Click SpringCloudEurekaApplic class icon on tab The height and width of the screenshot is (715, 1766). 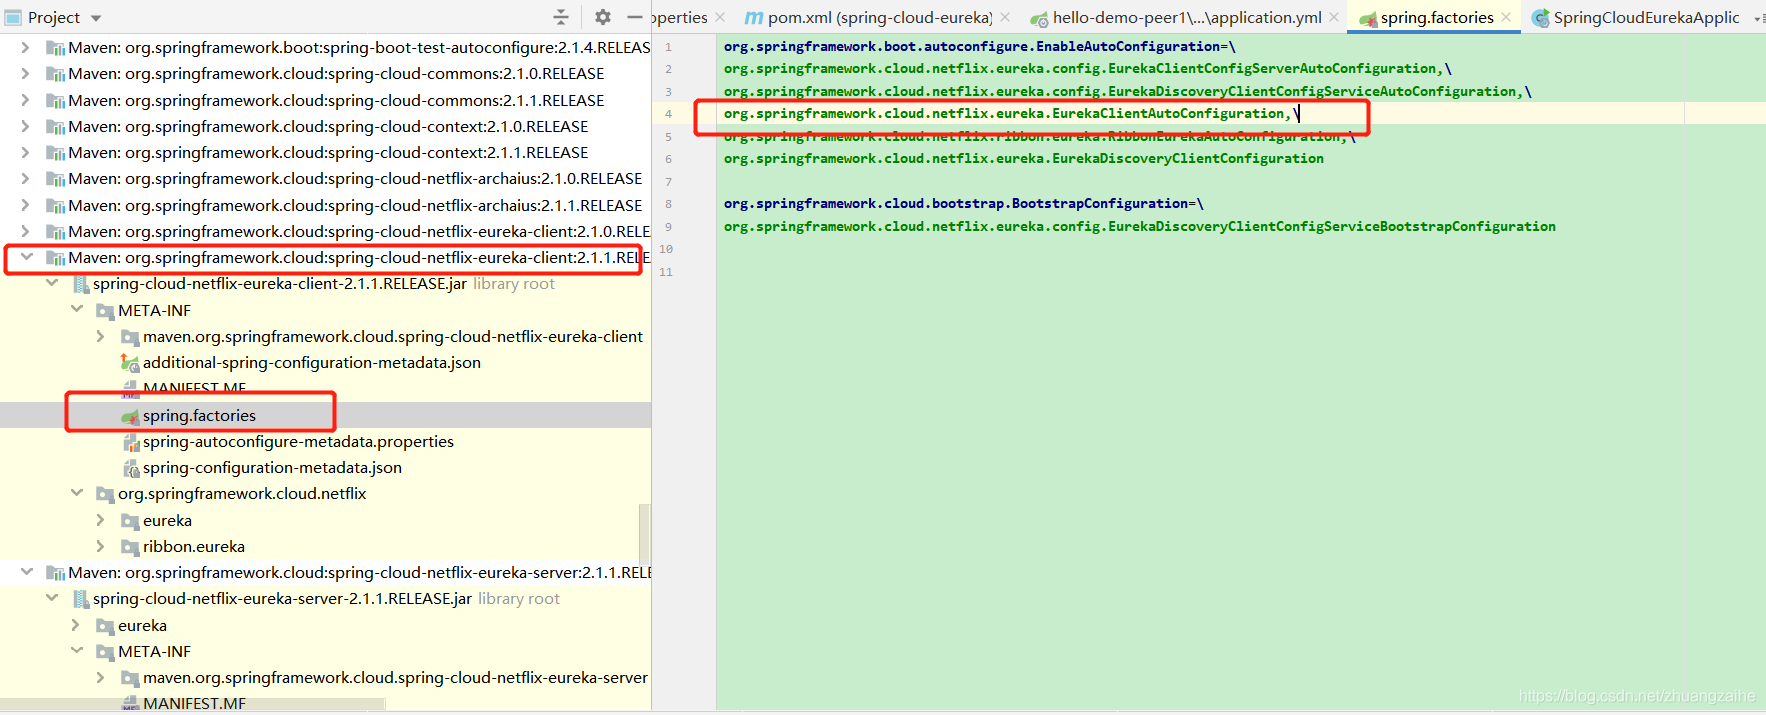[x=1541, y=18]
